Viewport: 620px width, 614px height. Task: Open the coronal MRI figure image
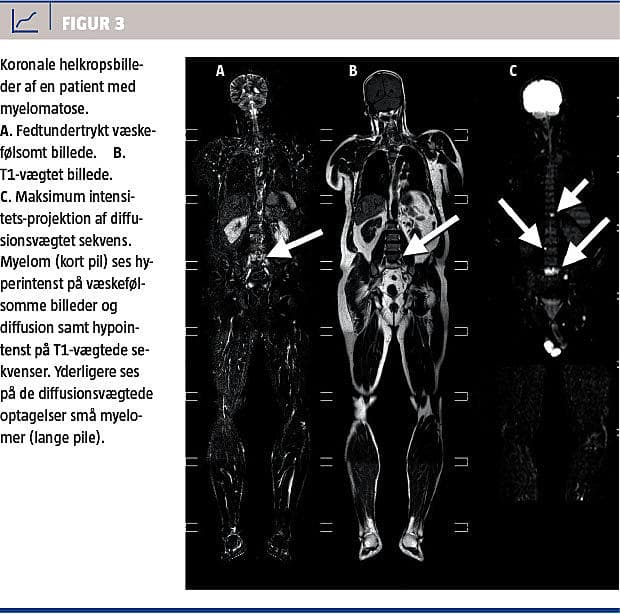tap(402, 323)
